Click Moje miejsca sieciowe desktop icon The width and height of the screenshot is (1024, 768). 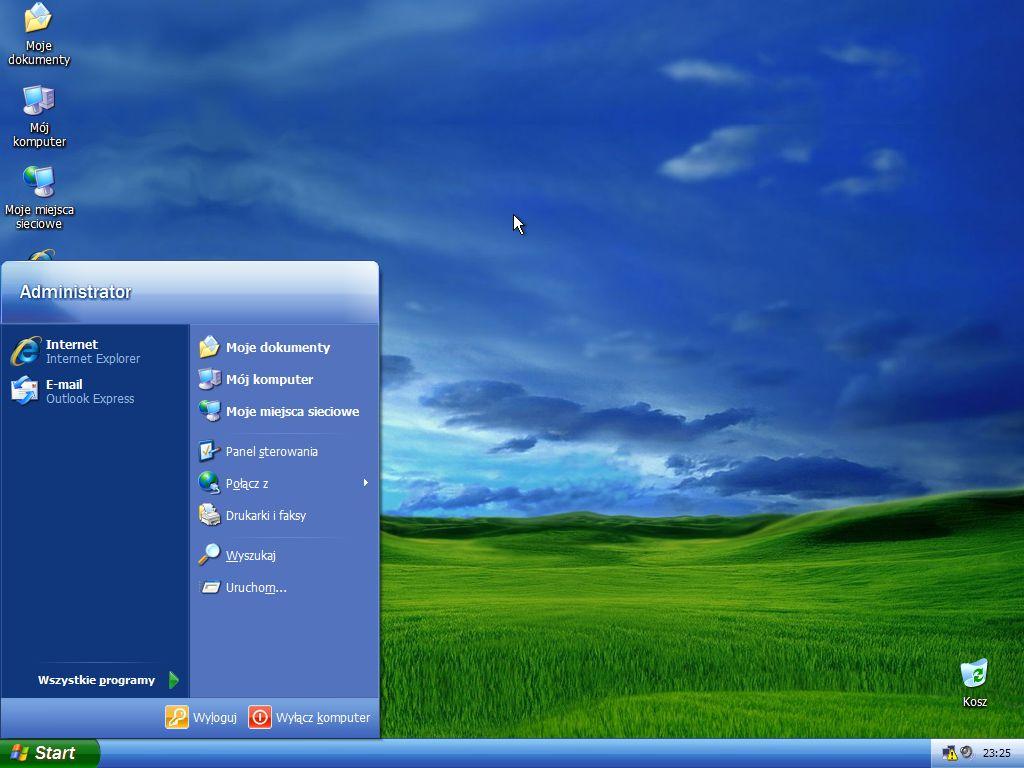coord(39,198)
